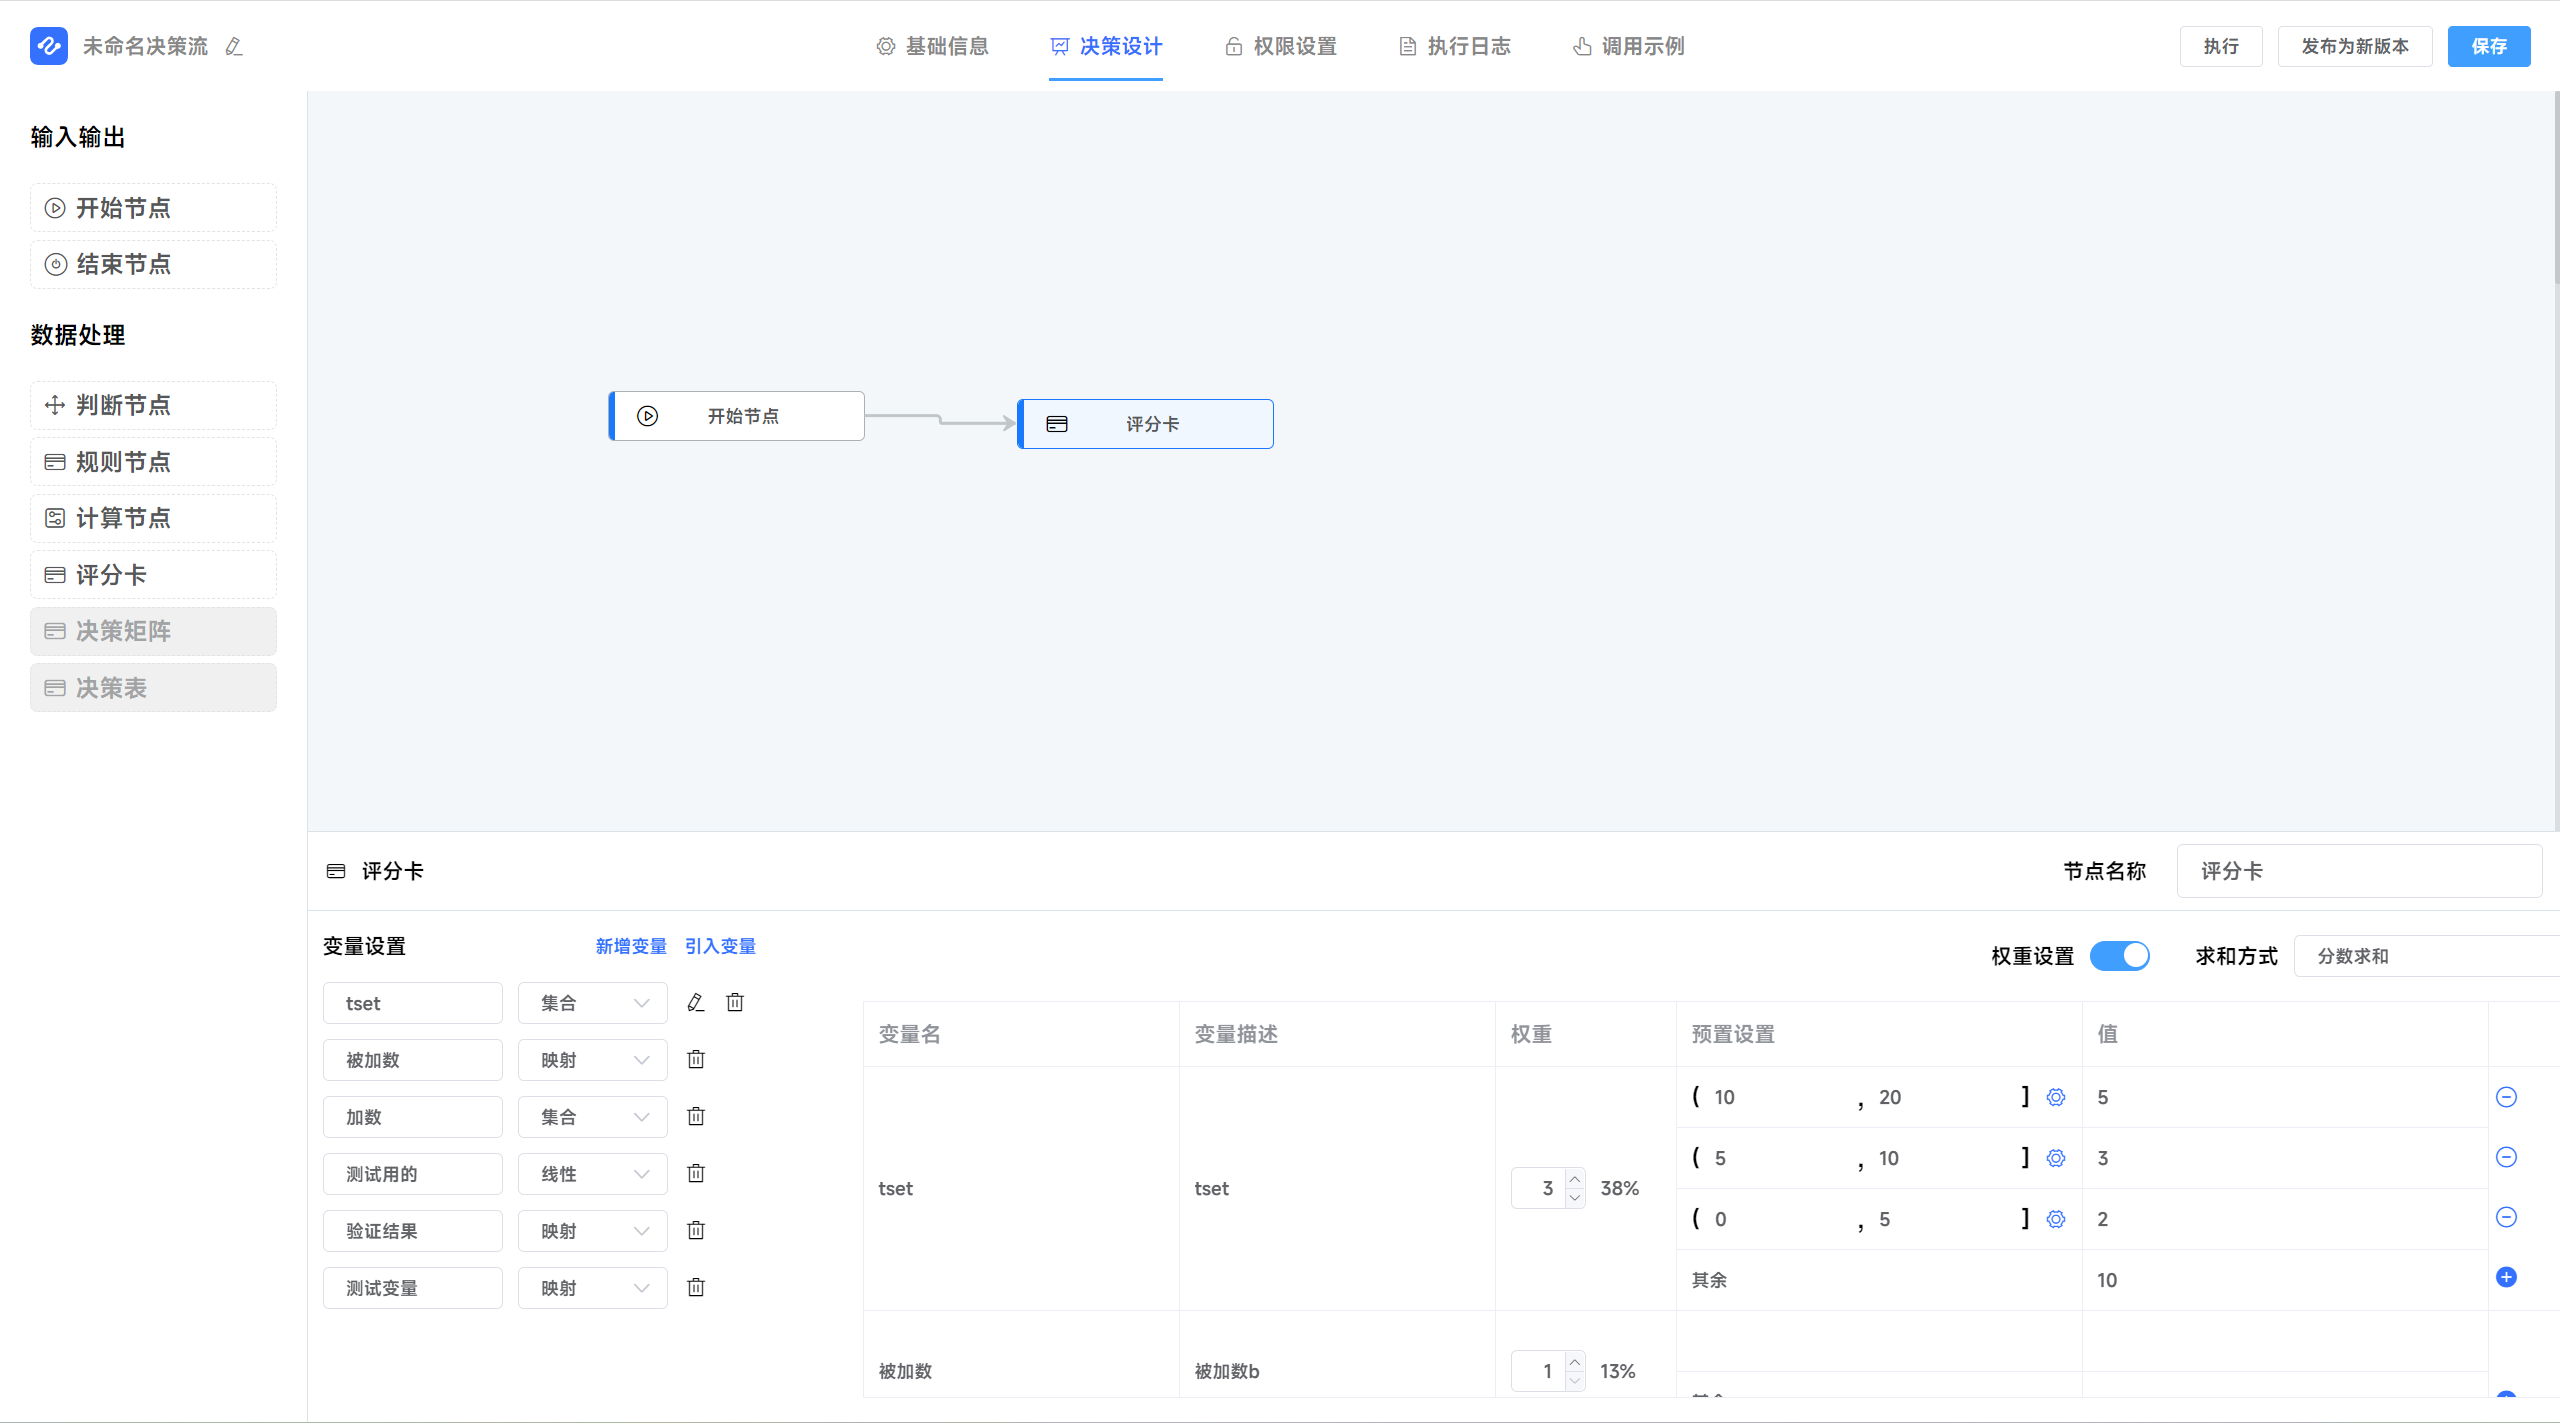Click the app logo icon
The image size is (2560, 1423).
(x=48, y=46)
